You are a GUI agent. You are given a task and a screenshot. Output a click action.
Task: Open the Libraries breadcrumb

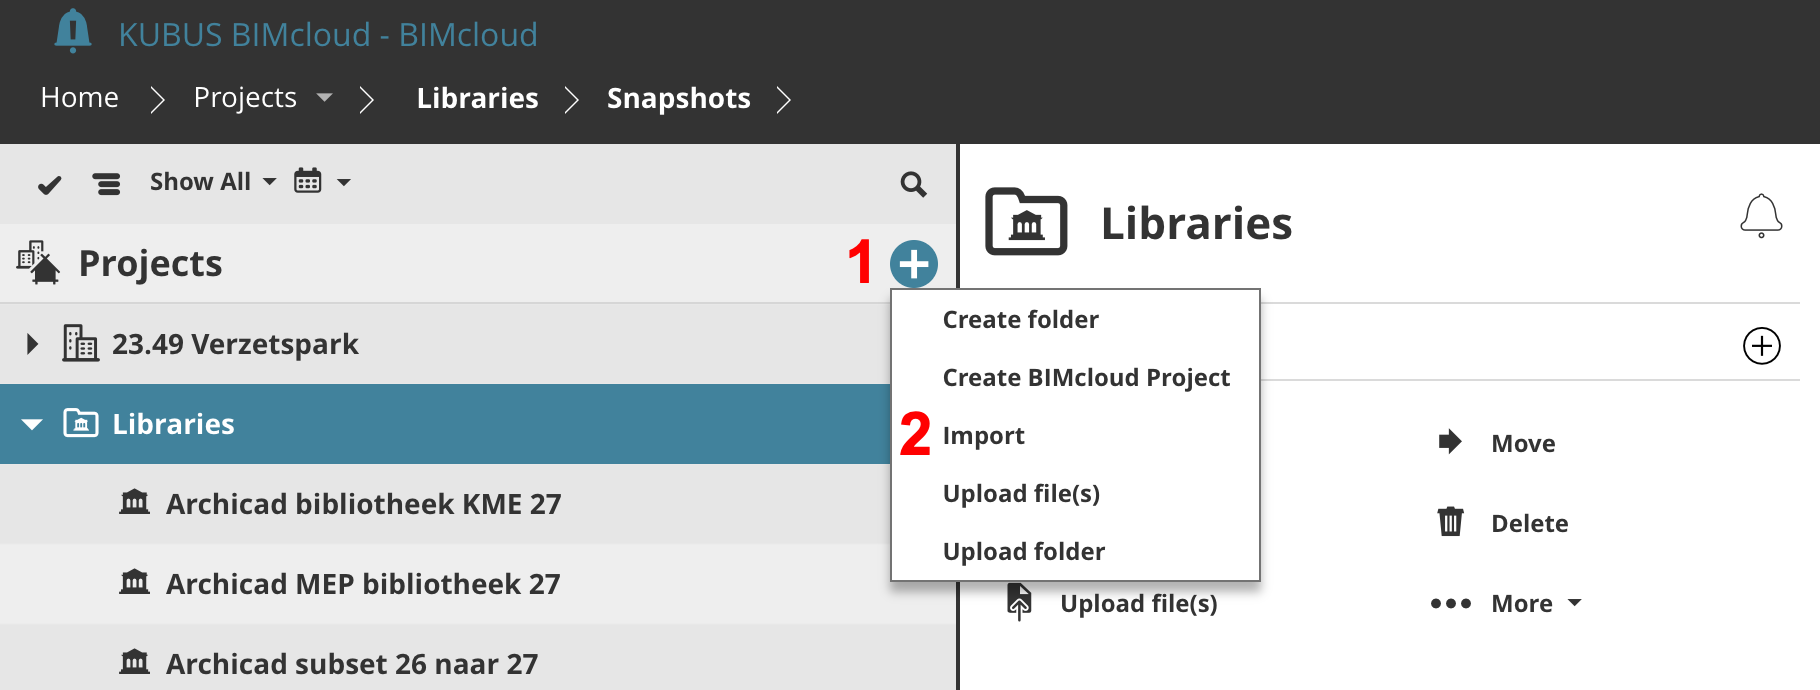pos(478,98)
